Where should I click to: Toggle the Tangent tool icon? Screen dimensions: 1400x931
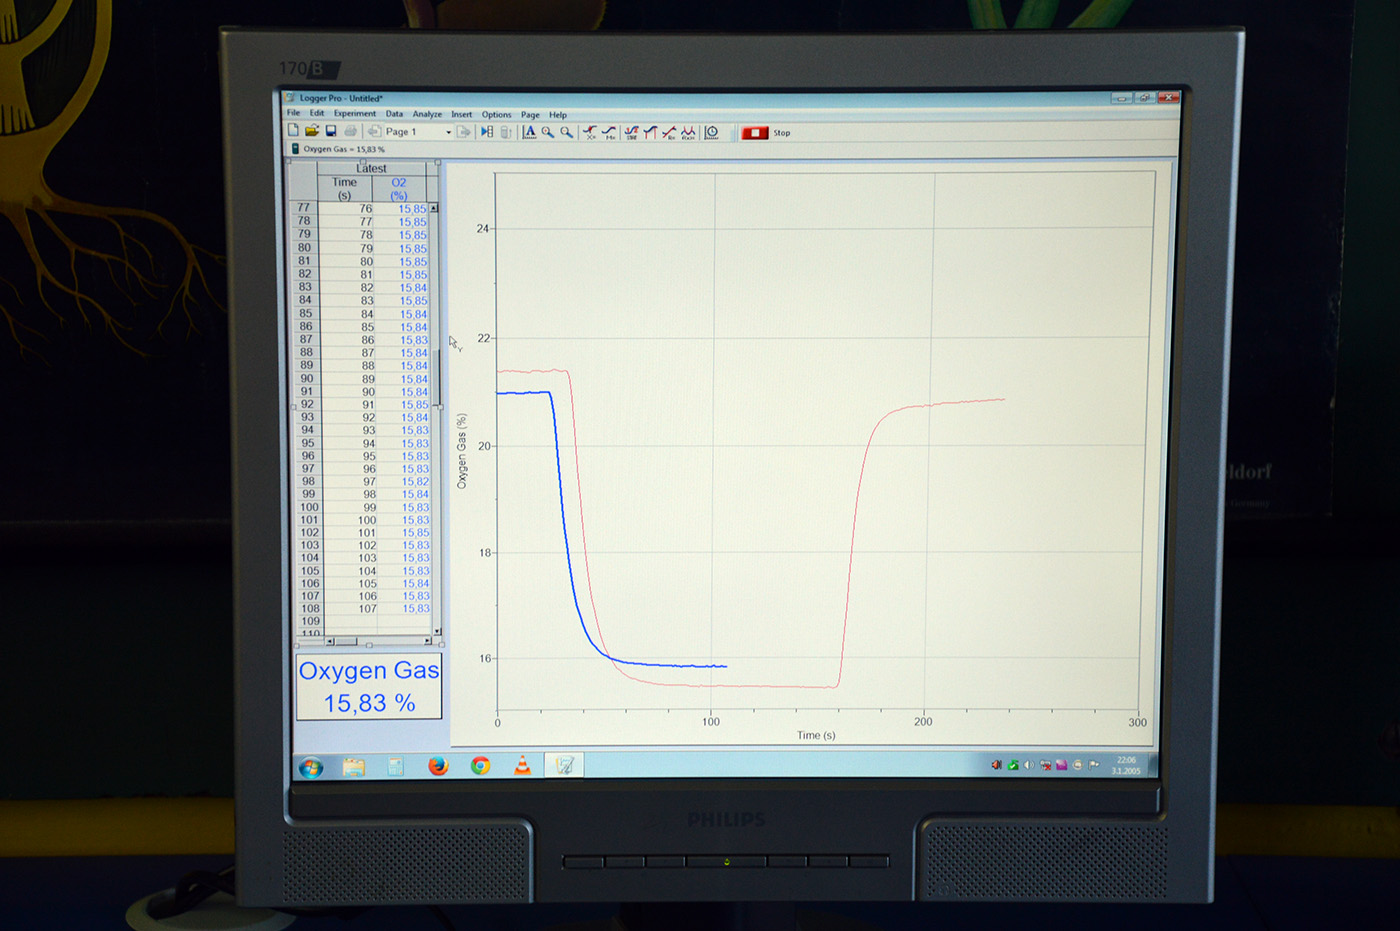pos(609,132)
